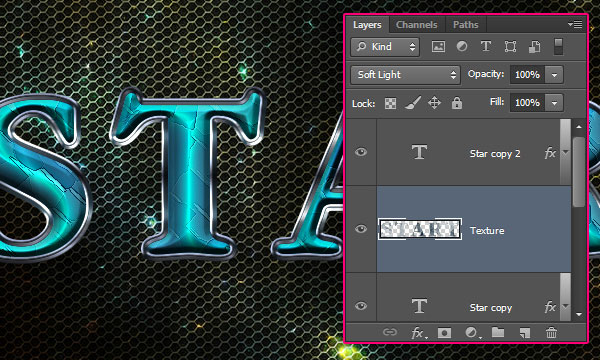600x360 pixels.
Task: Add layer mask icon
Action: pyautogui.click(x=444, y=332)
